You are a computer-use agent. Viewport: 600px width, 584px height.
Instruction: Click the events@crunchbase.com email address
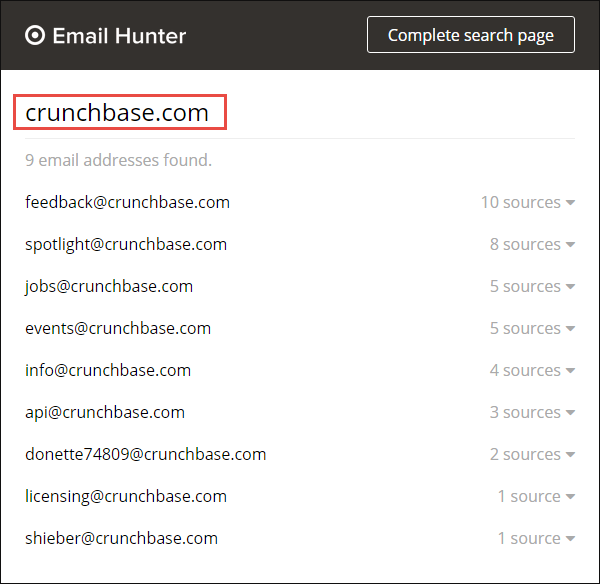point(118,328)
